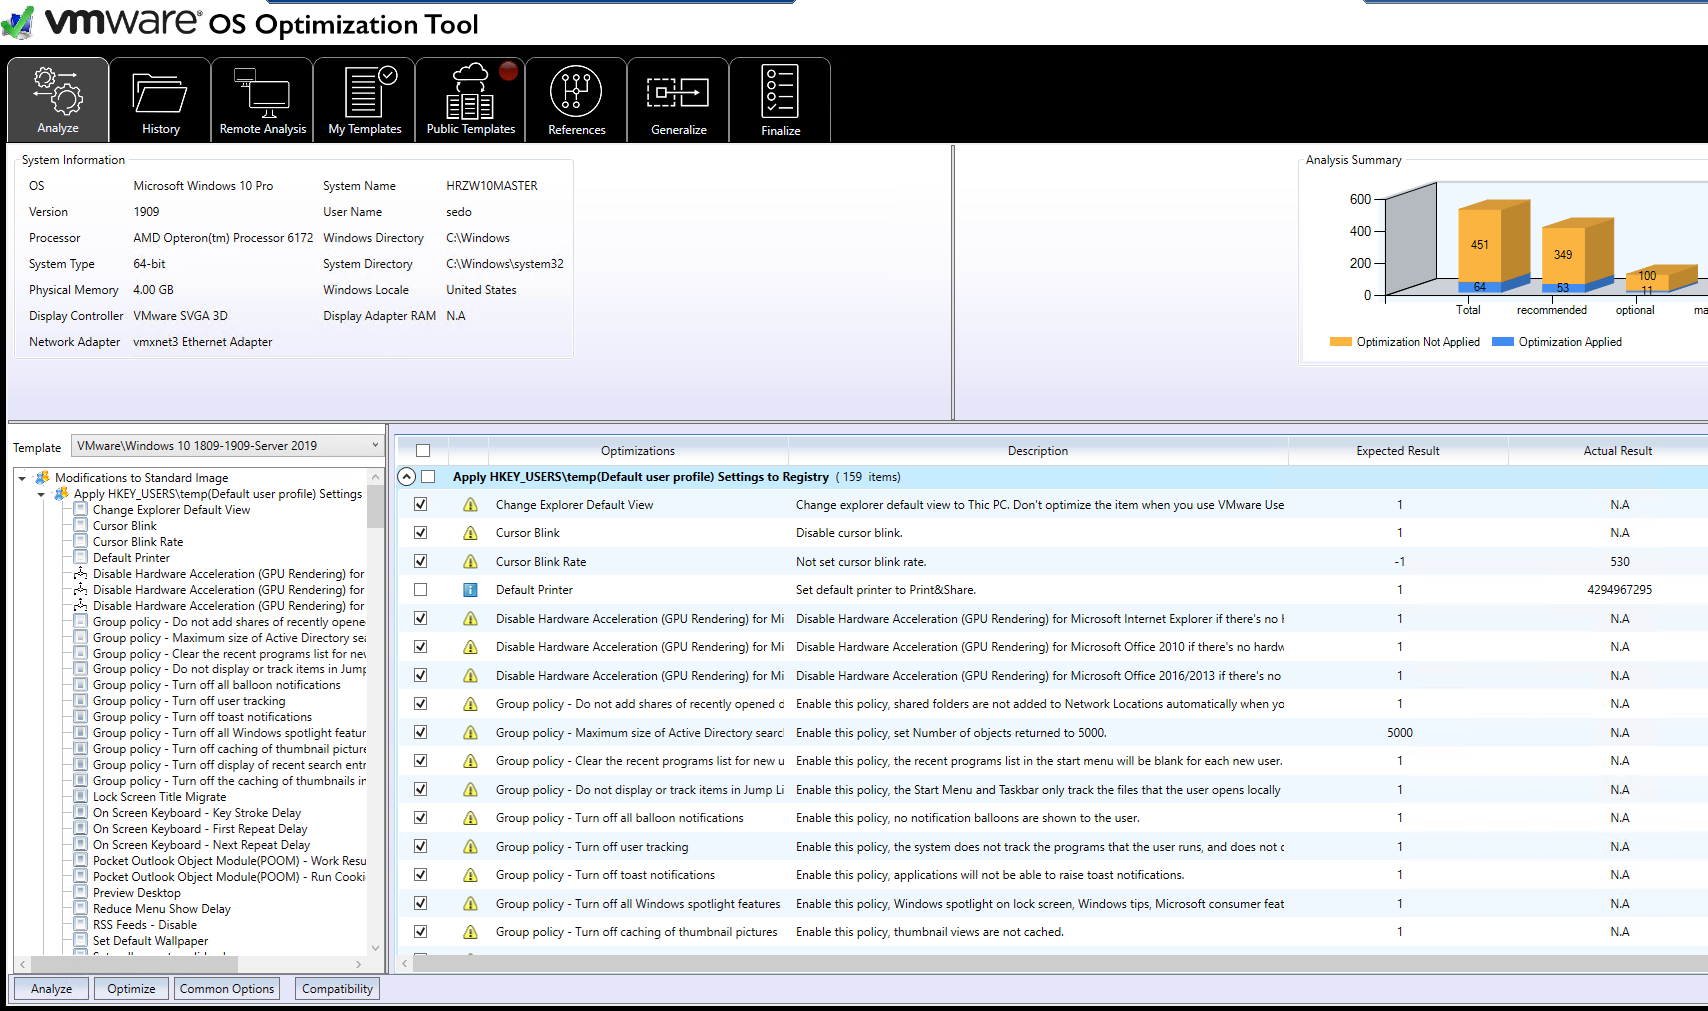Click warning icon next to Cursor Blink row
This screenshot has height=1011, width=1708.
tap(470, 533)
